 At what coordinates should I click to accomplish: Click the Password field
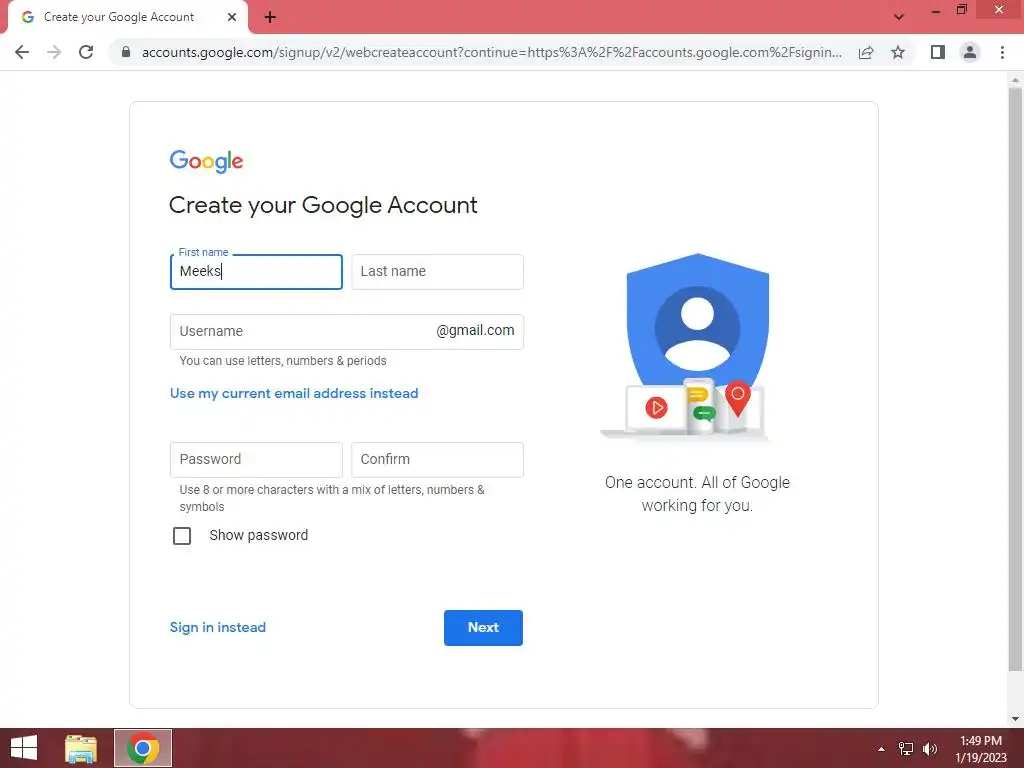click(256, 460)
